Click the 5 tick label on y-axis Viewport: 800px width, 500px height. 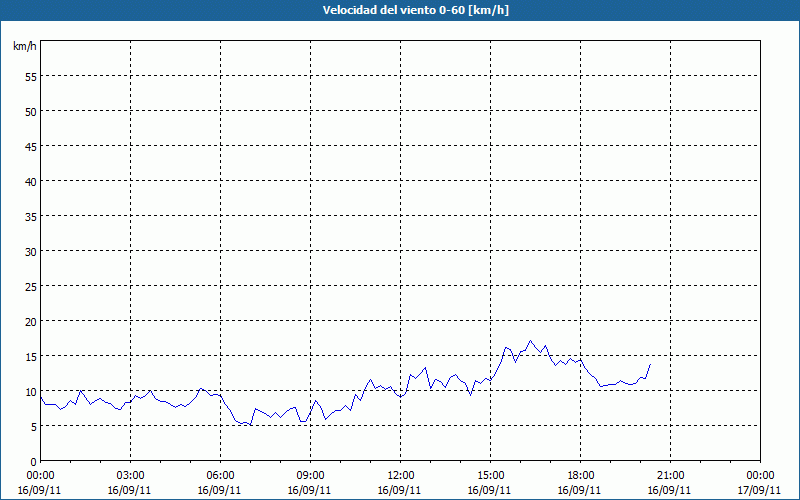point(33,426)
